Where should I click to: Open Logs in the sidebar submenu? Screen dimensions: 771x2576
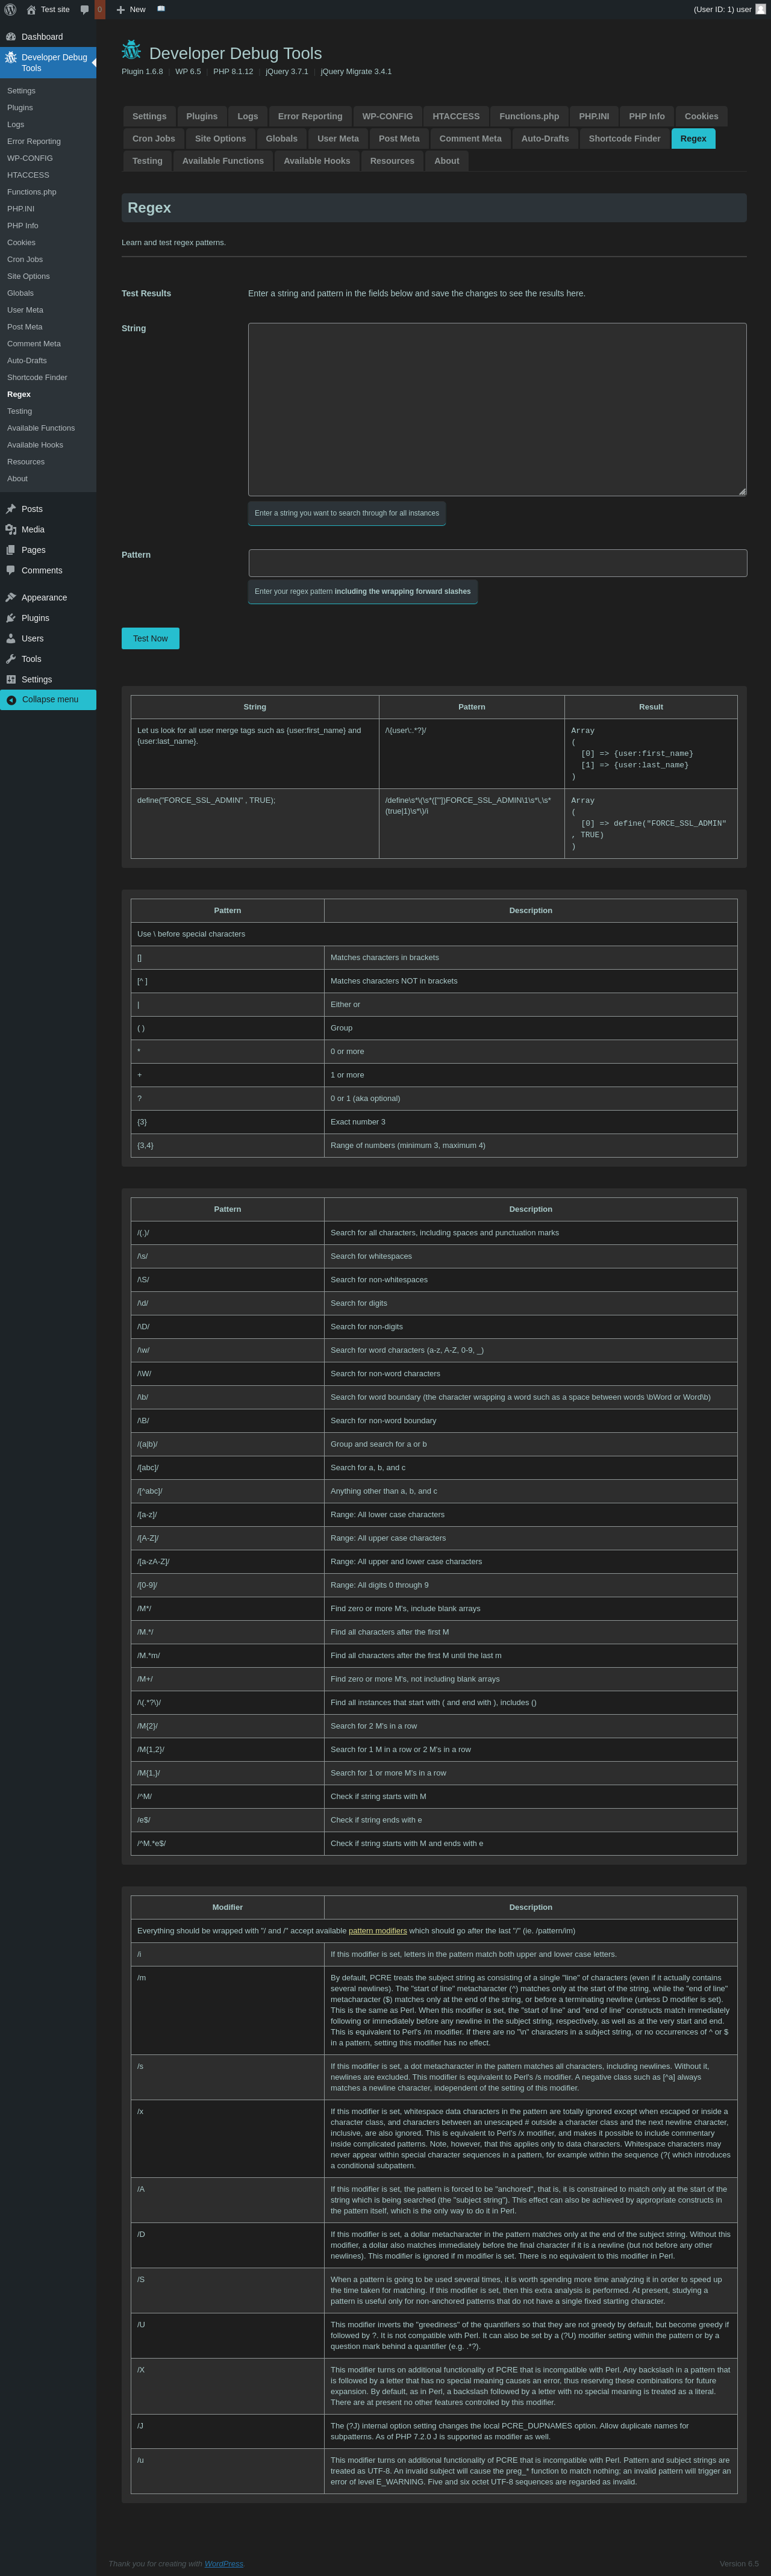click(16, 125)
